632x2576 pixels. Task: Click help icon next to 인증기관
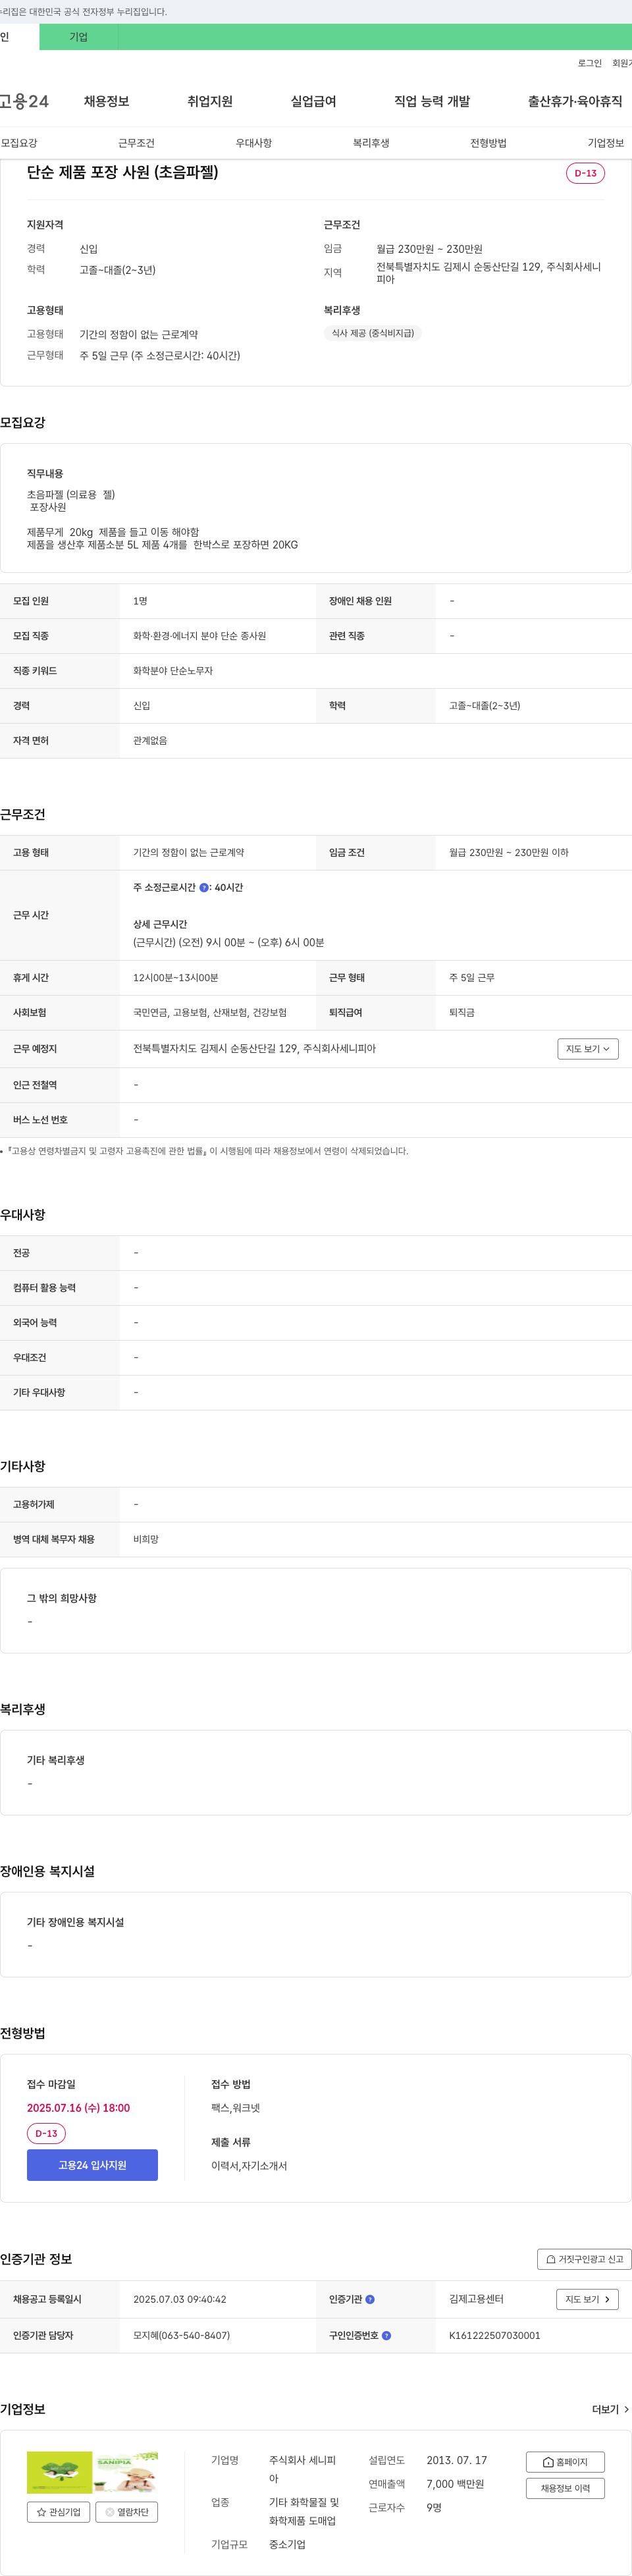pos(370,2299)
